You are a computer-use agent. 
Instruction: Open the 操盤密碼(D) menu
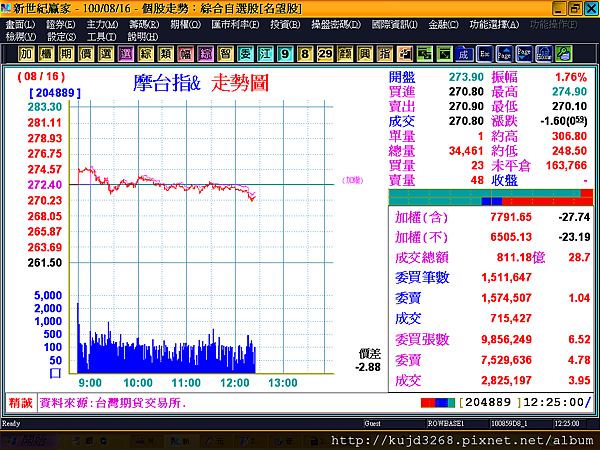pos(336,25)
